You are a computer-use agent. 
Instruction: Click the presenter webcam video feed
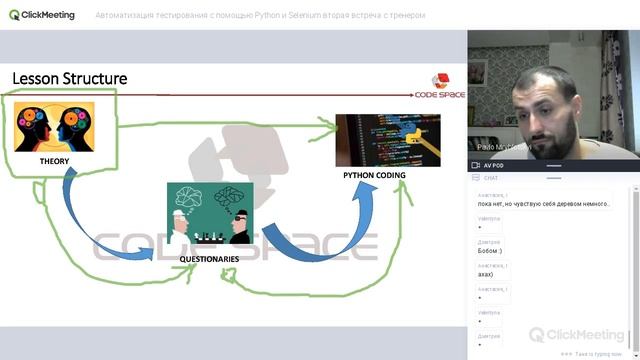click(x=553, y=95)
